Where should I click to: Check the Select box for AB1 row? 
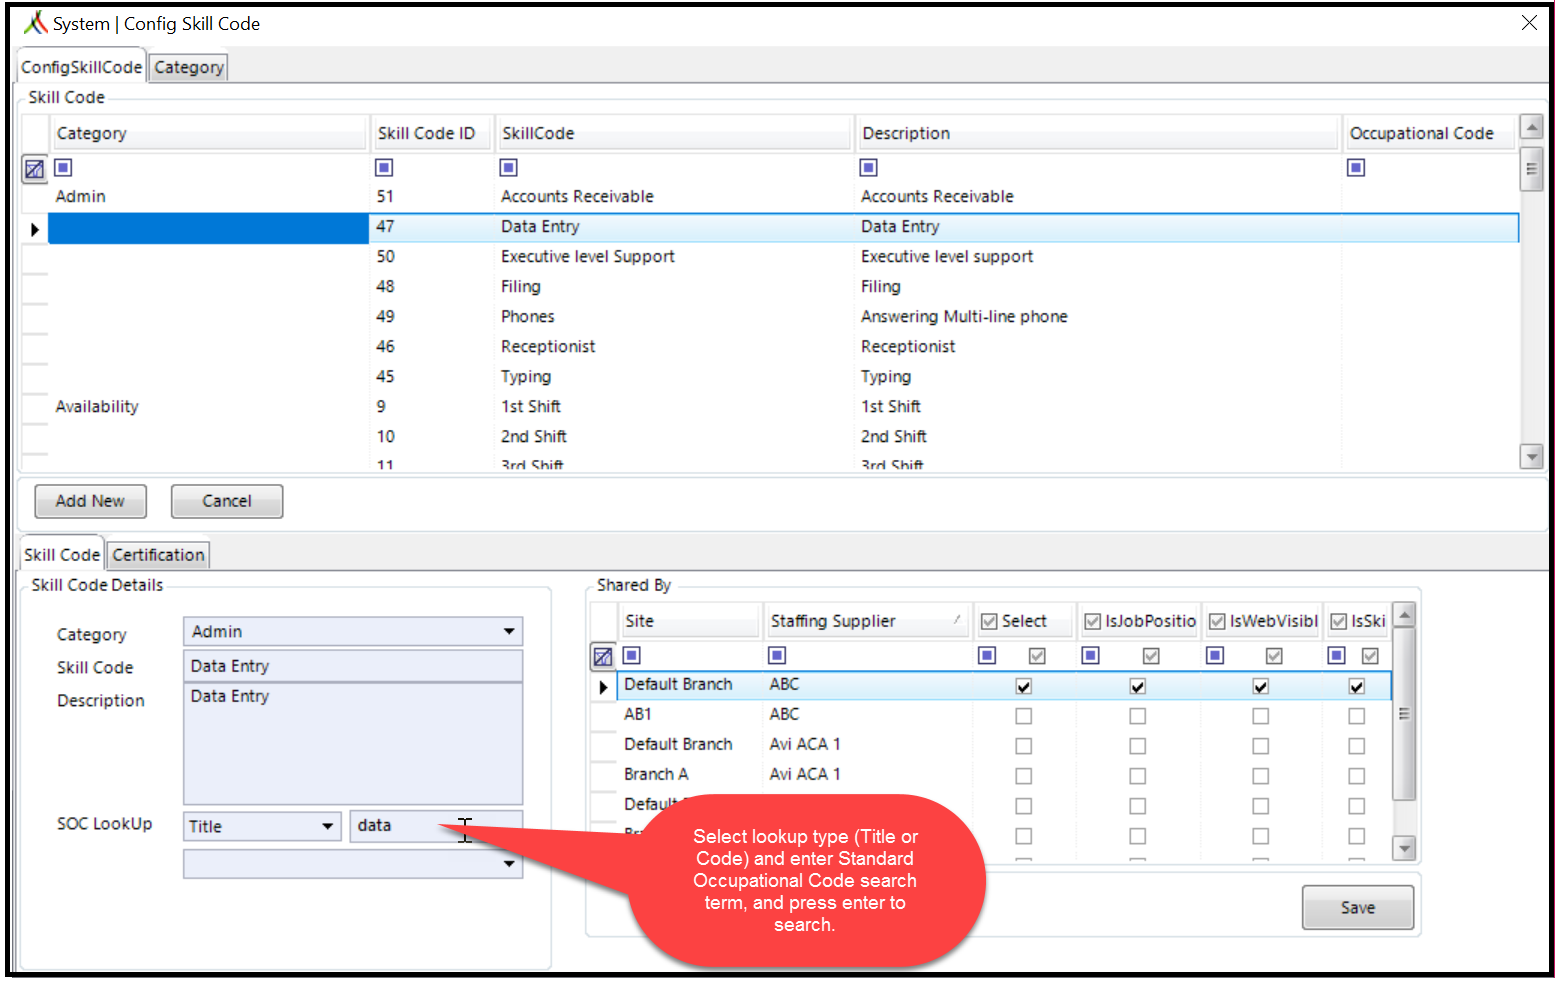click(1023, 716)
